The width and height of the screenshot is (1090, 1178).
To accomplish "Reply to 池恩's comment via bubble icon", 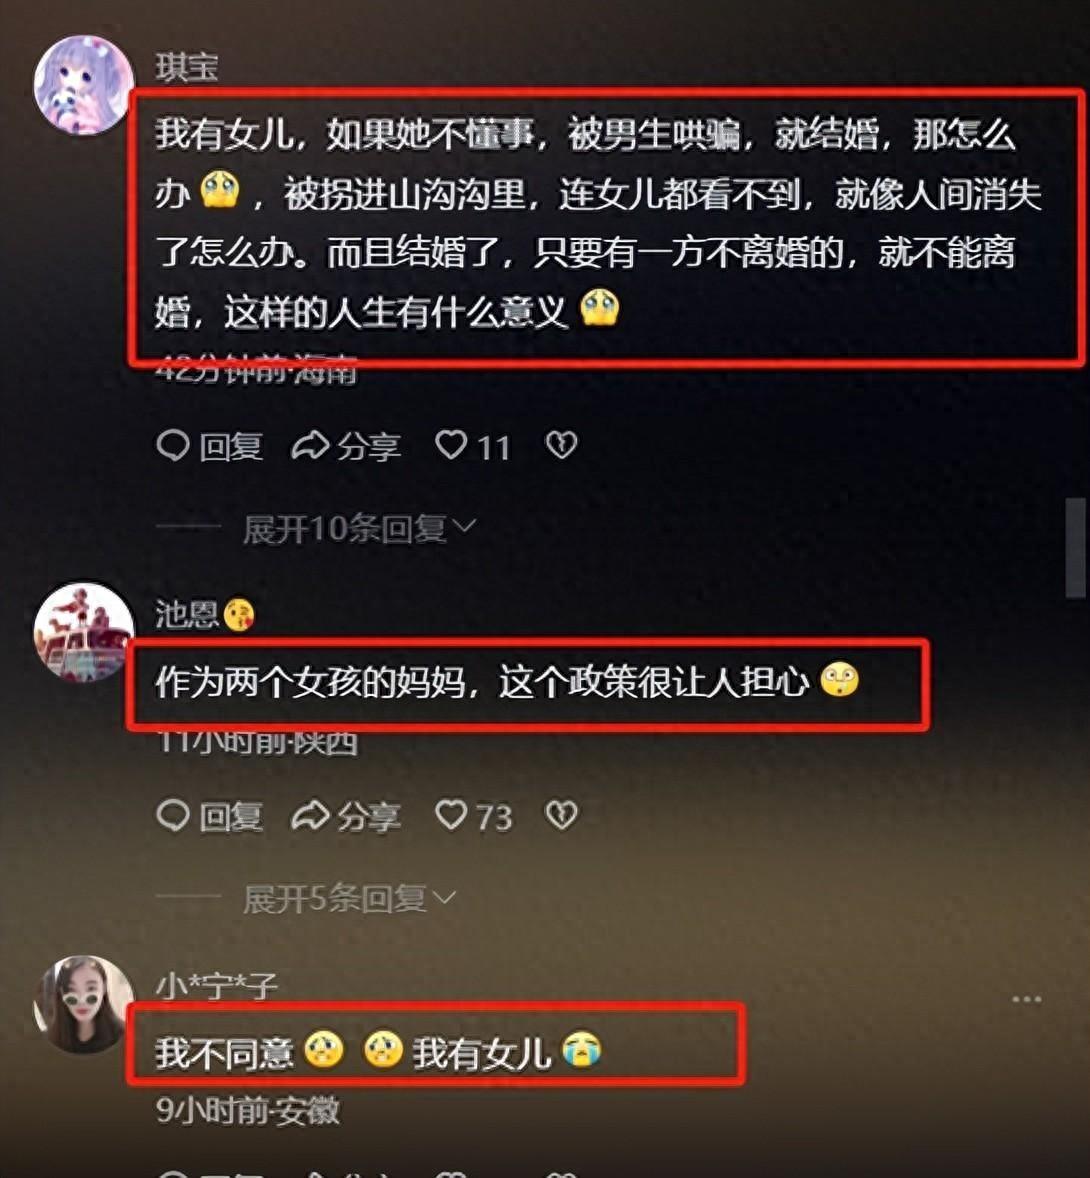I will (x=210, y=816).
